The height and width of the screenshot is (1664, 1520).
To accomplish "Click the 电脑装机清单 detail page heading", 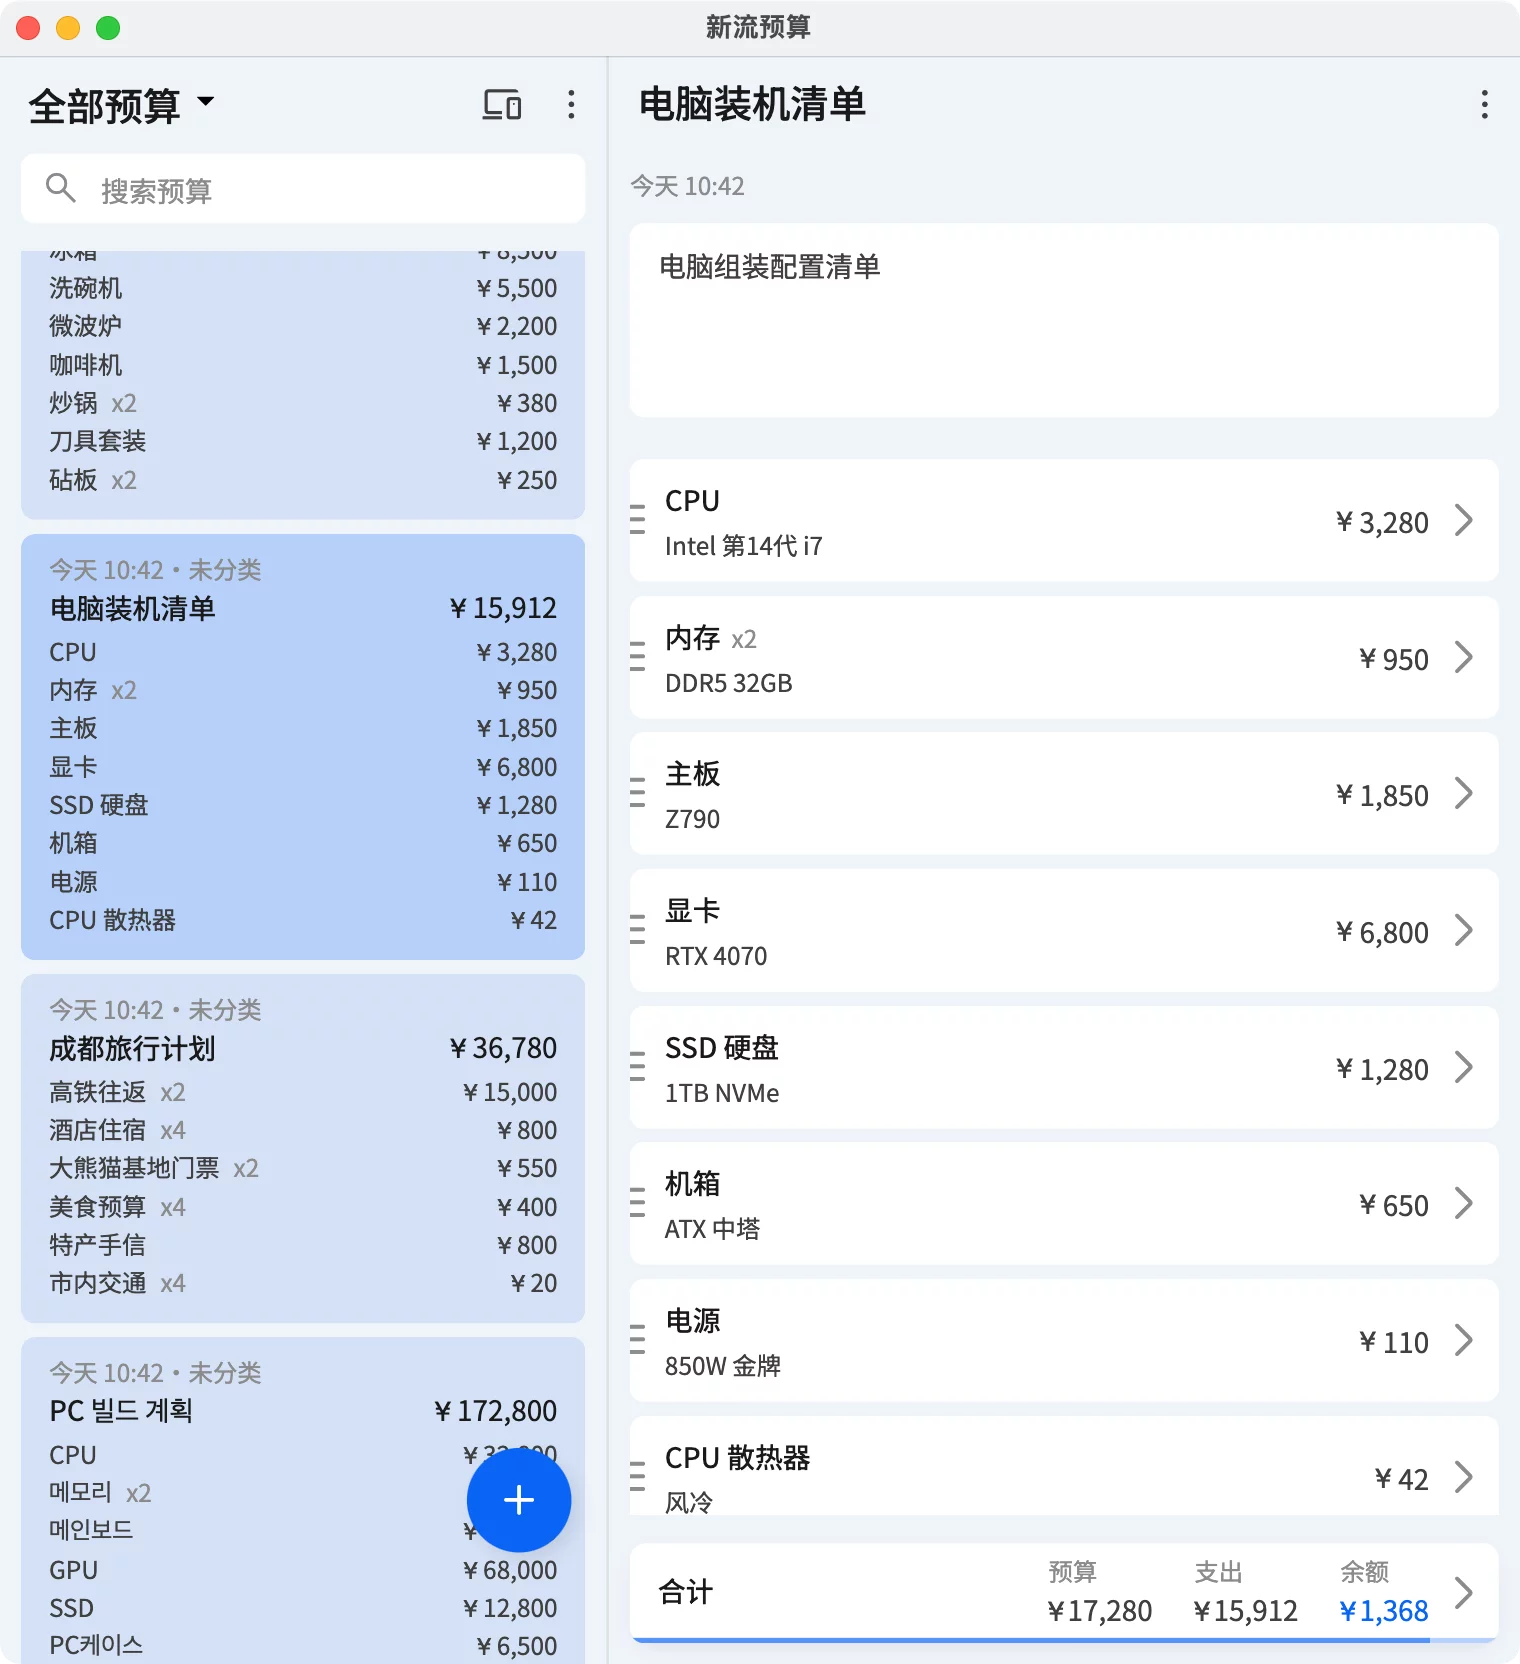I will pyautogui.click(x=752, y=104).
